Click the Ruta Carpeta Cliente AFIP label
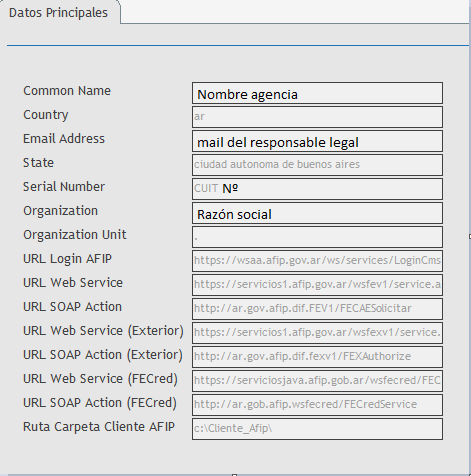This screenshot has height=476, width=471. (99, 427)
